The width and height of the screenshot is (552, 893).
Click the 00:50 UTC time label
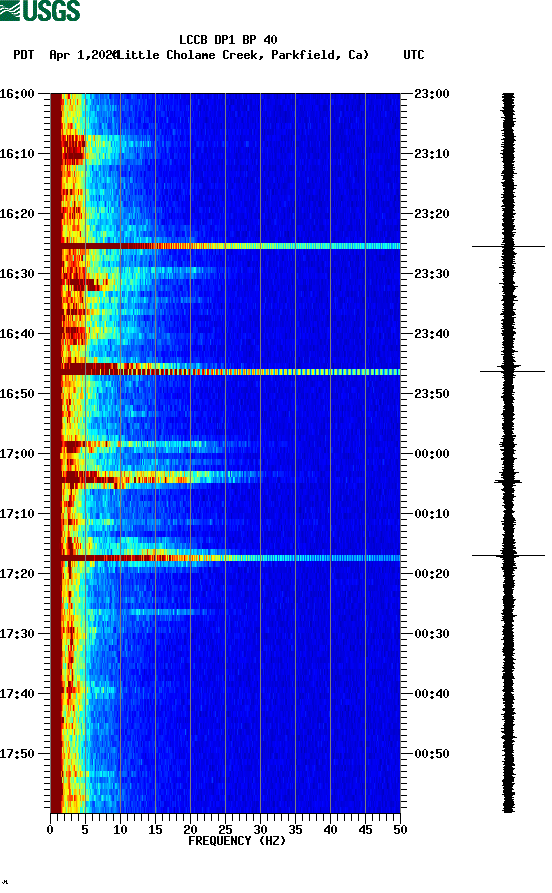(x=432, y=753)
